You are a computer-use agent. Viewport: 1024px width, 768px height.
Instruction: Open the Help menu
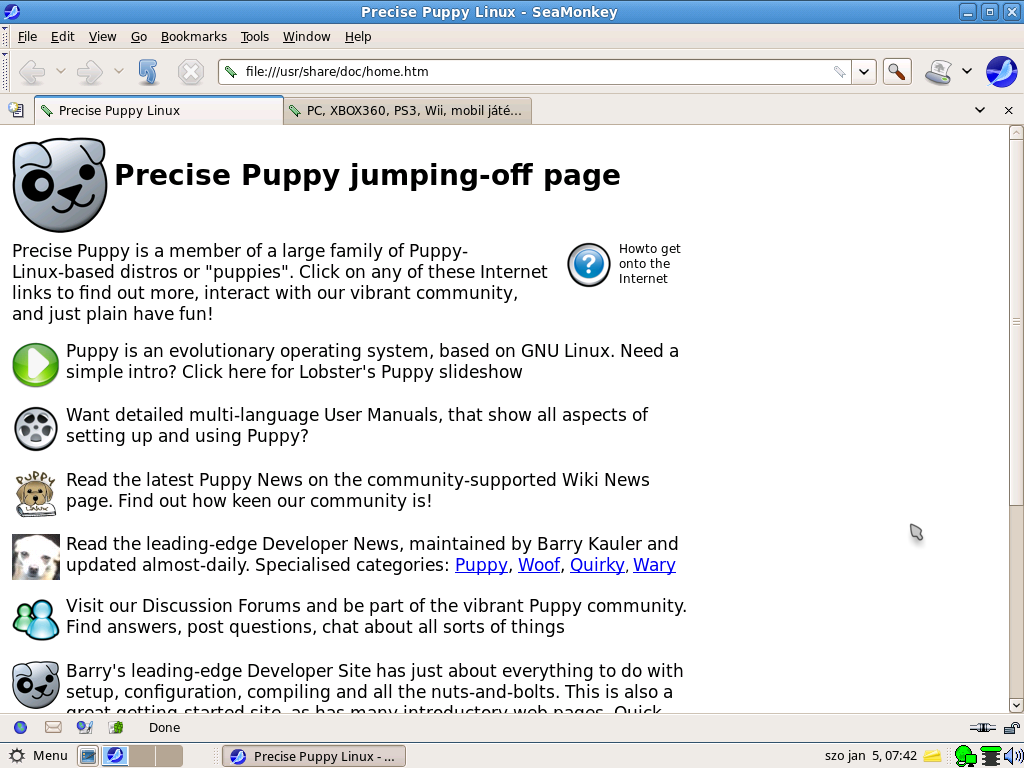[358, 37]
